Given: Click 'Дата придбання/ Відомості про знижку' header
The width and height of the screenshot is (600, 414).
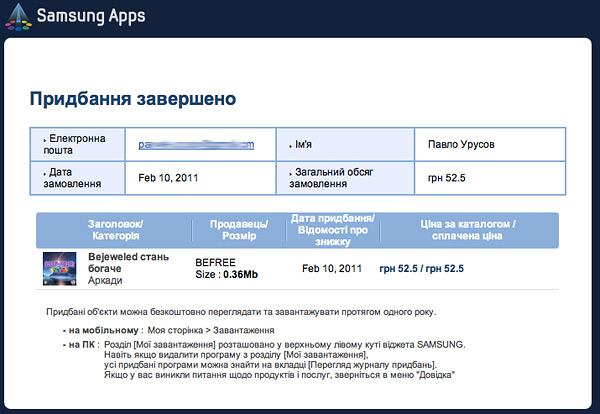Looking at the screenshot, I should [x=333, y=230].
